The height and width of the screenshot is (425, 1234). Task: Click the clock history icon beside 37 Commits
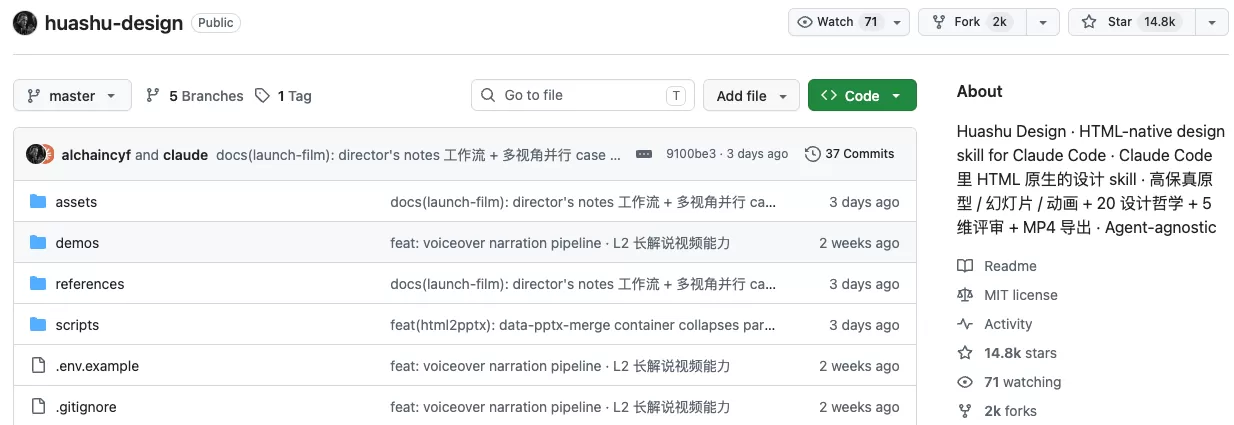pyautogui.click(x=813, y=154)
